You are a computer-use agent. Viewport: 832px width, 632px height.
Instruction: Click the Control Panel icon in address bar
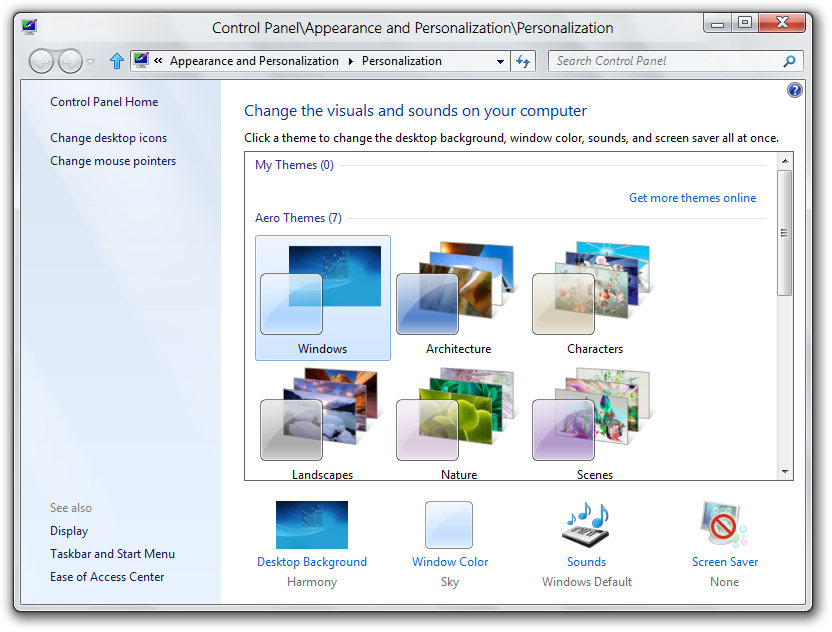pos(141,60)
